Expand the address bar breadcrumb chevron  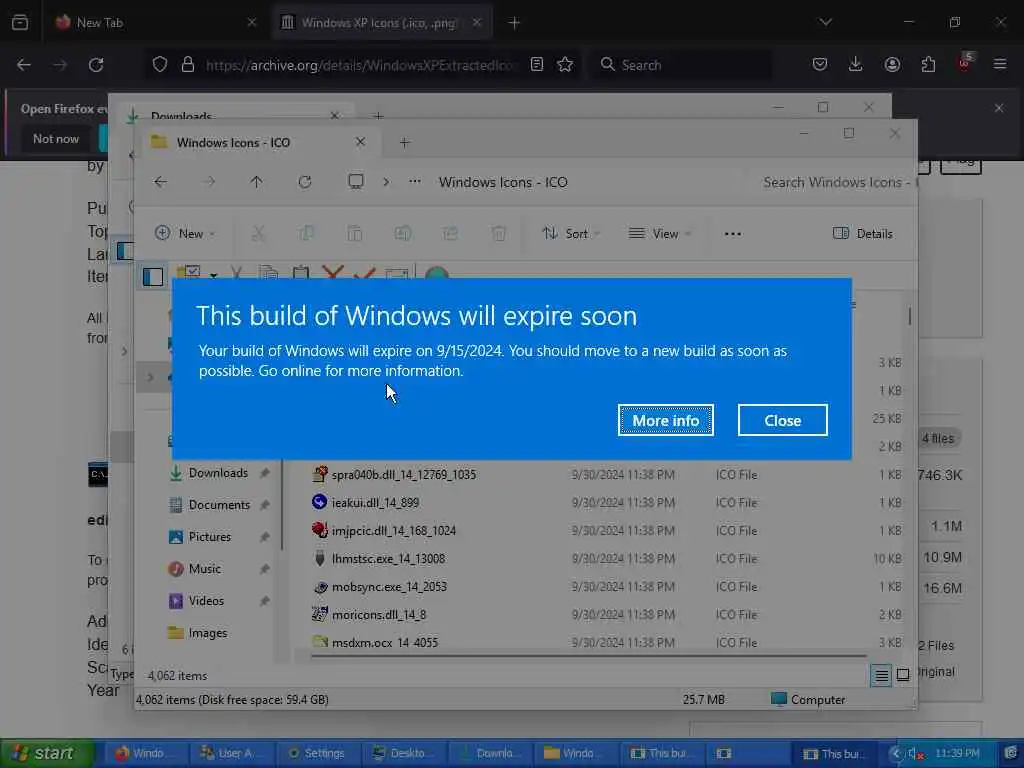point(386,182)
